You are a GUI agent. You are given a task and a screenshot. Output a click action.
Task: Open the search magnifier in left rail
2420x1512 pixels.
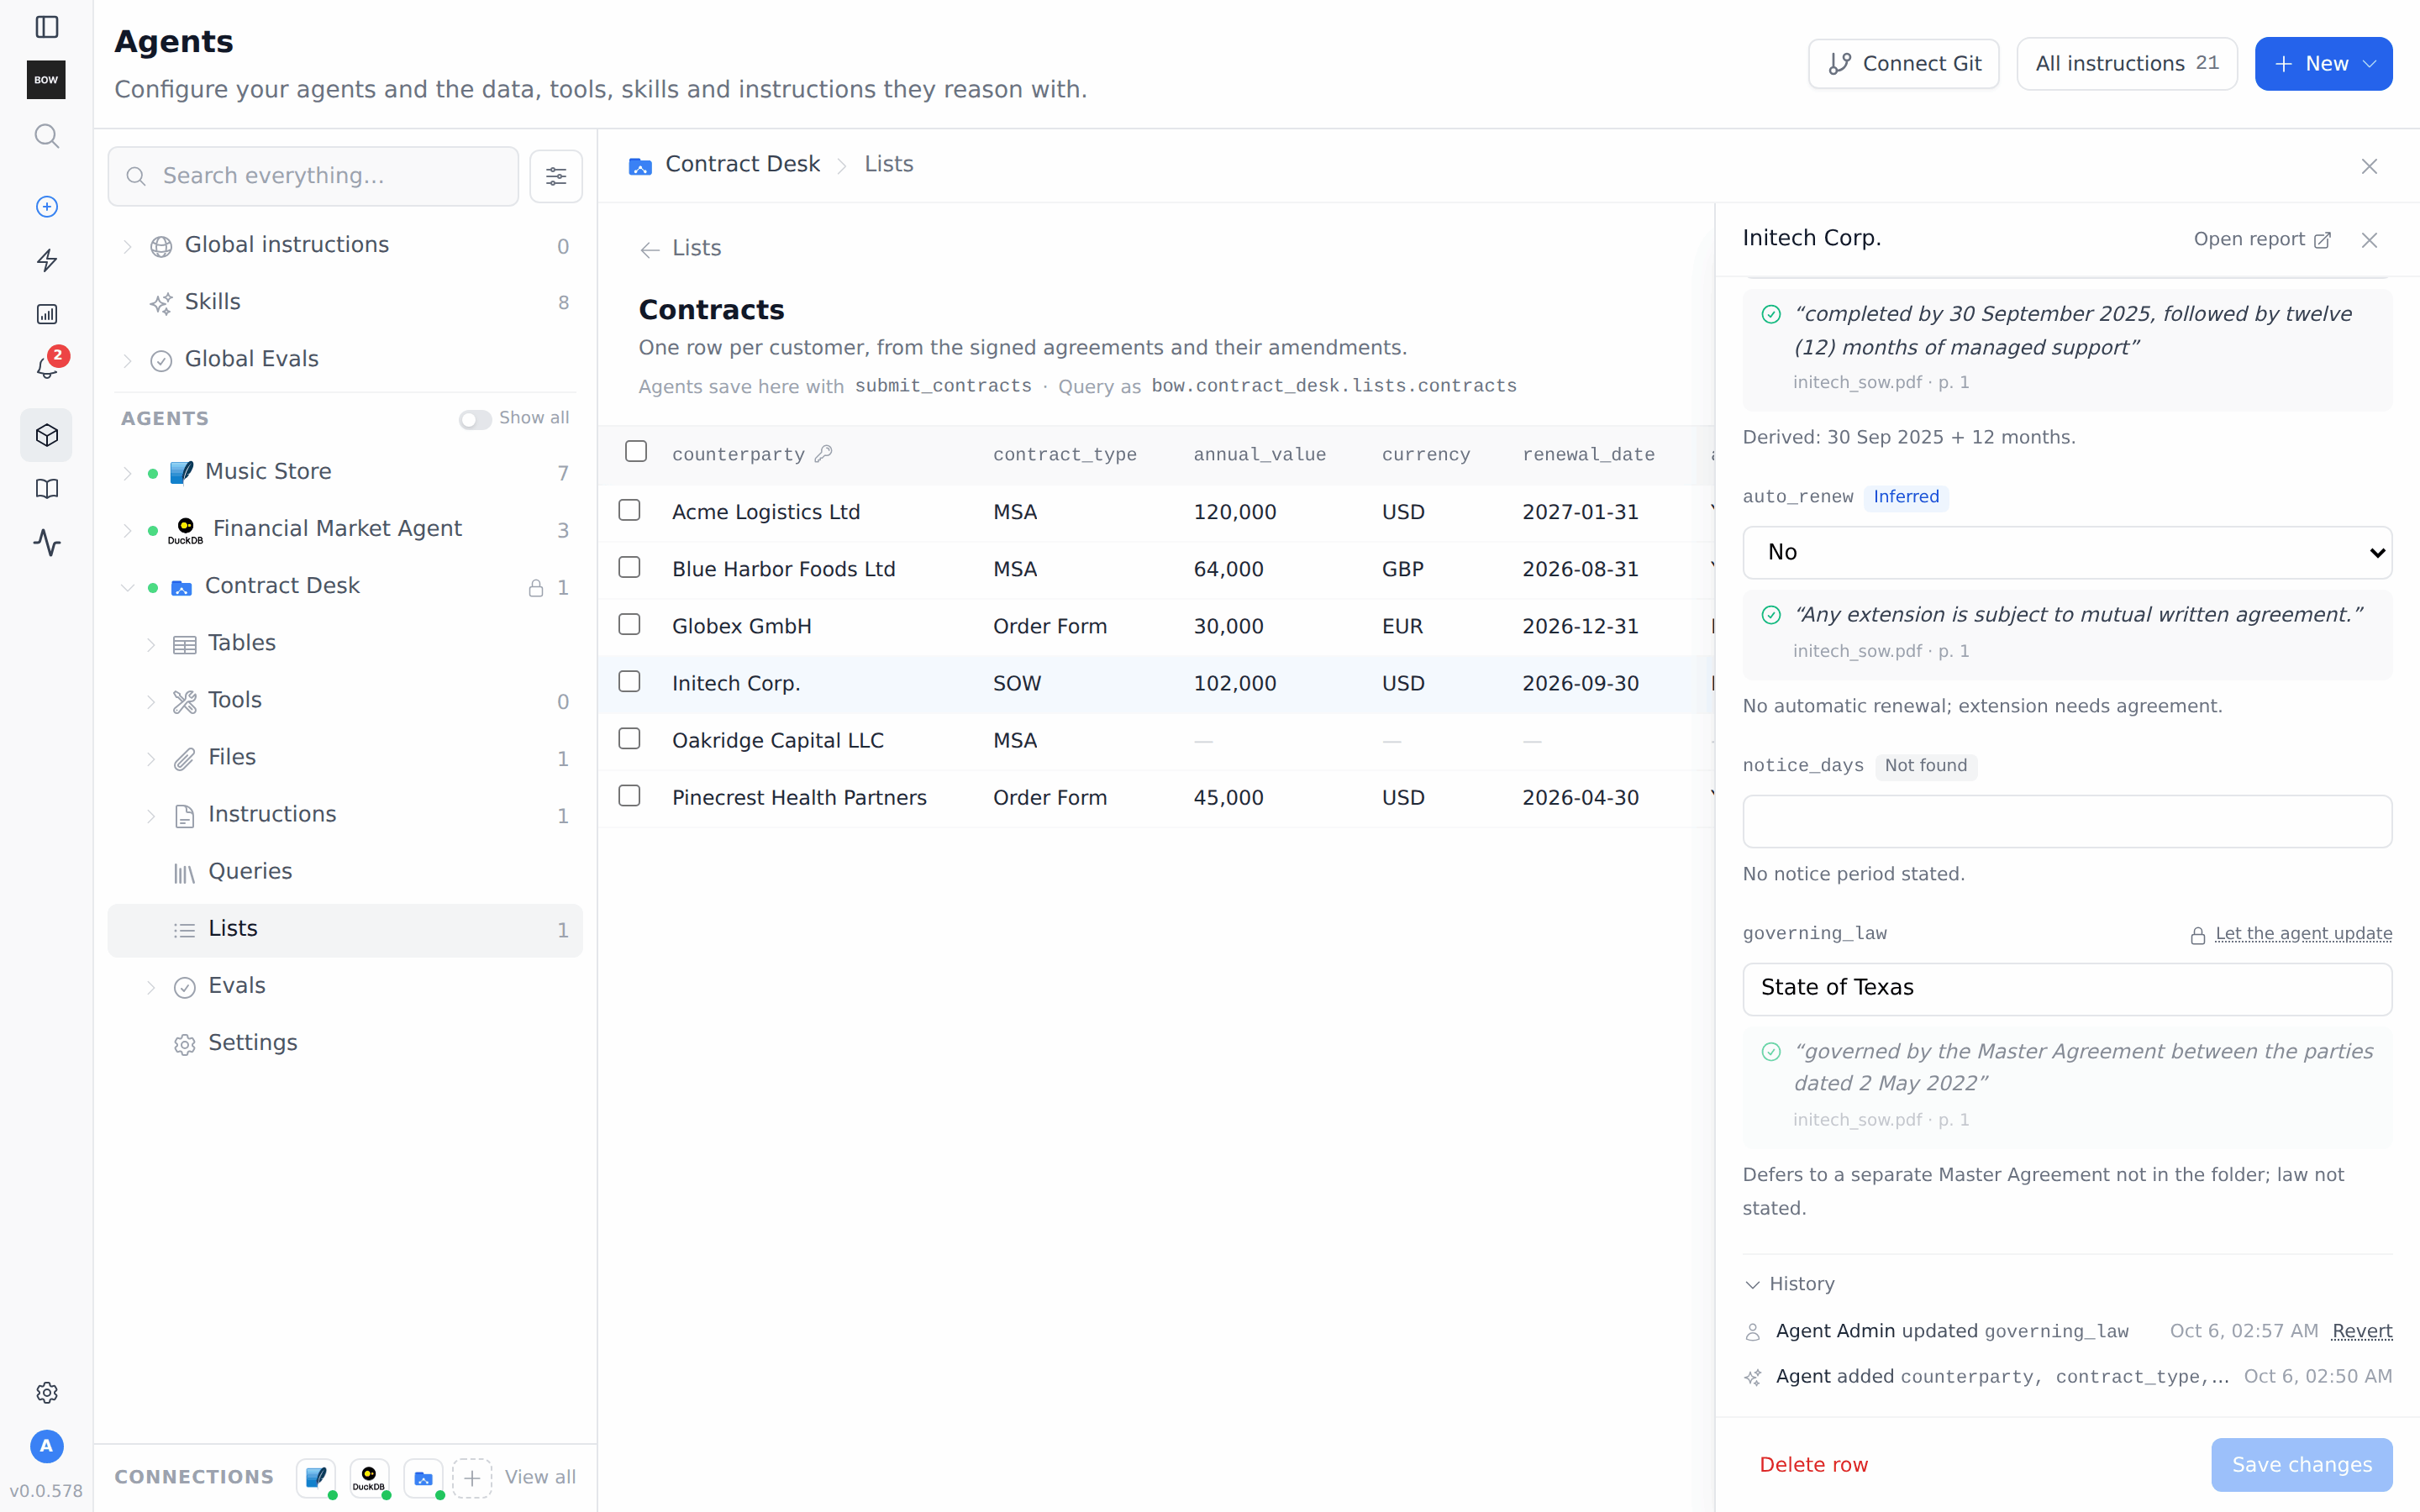point(46,135)
